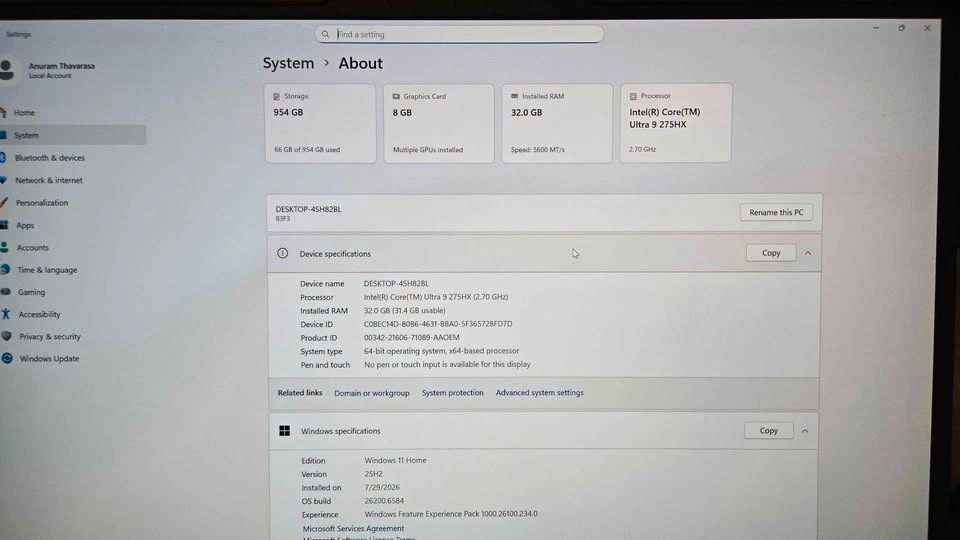Open the Processor Intel Core Ultra card

[x=676, y=123]
